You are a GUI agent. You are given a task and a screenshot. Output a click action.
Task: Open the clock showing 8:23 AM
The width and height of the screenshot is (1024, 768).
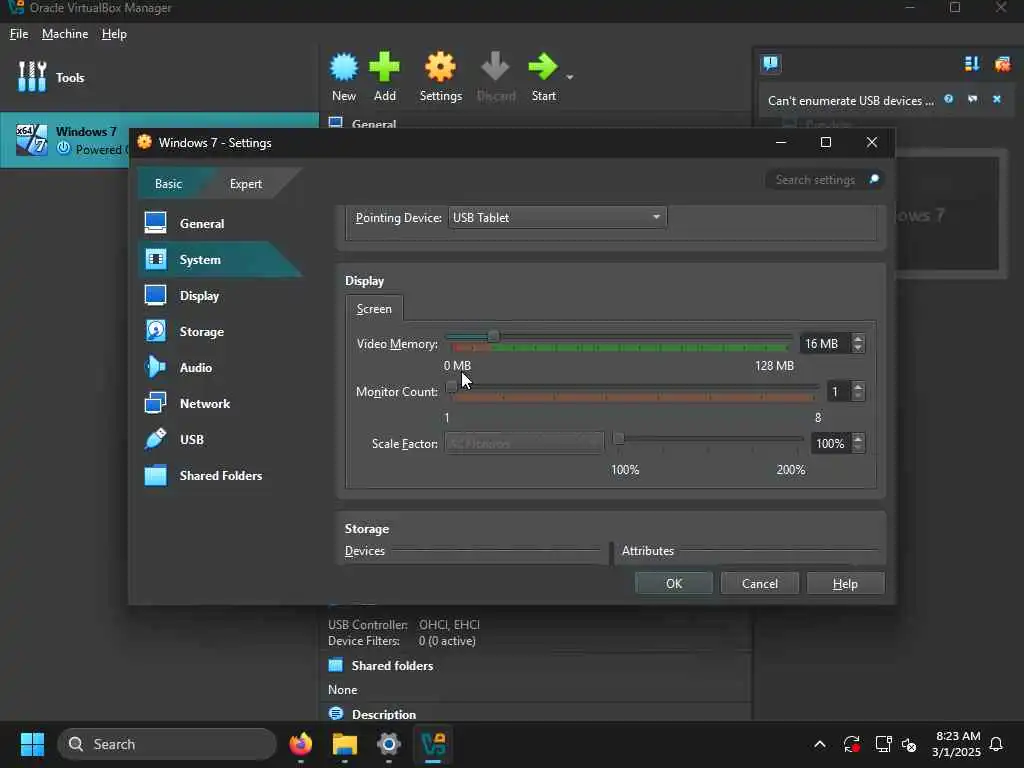point(956,744)
